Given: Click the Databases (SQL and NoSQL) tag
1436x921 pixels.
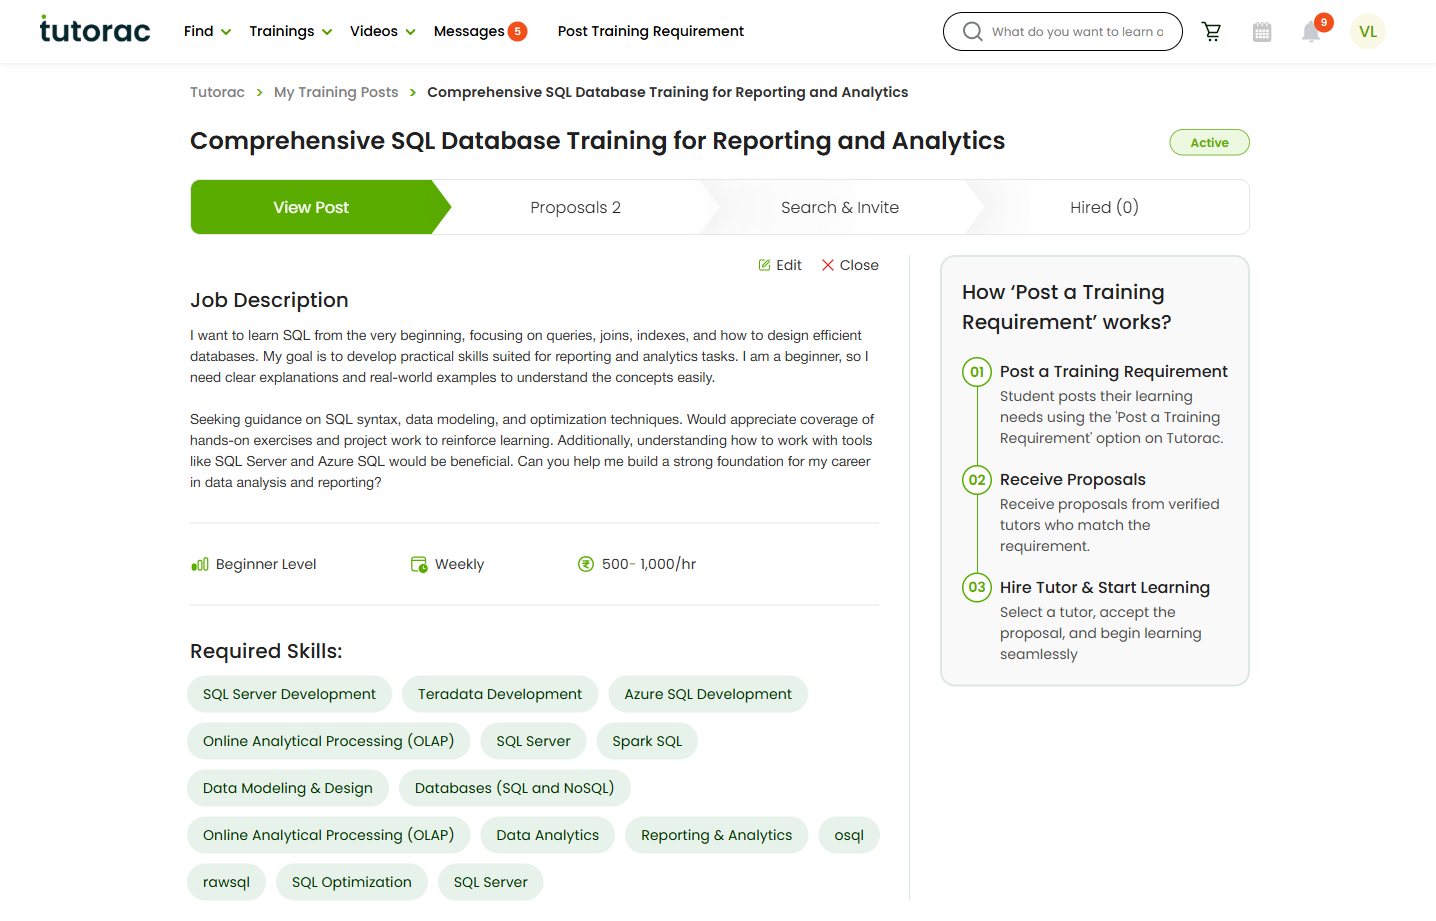Looking at the screenshot, I should [x=515, y=788].
